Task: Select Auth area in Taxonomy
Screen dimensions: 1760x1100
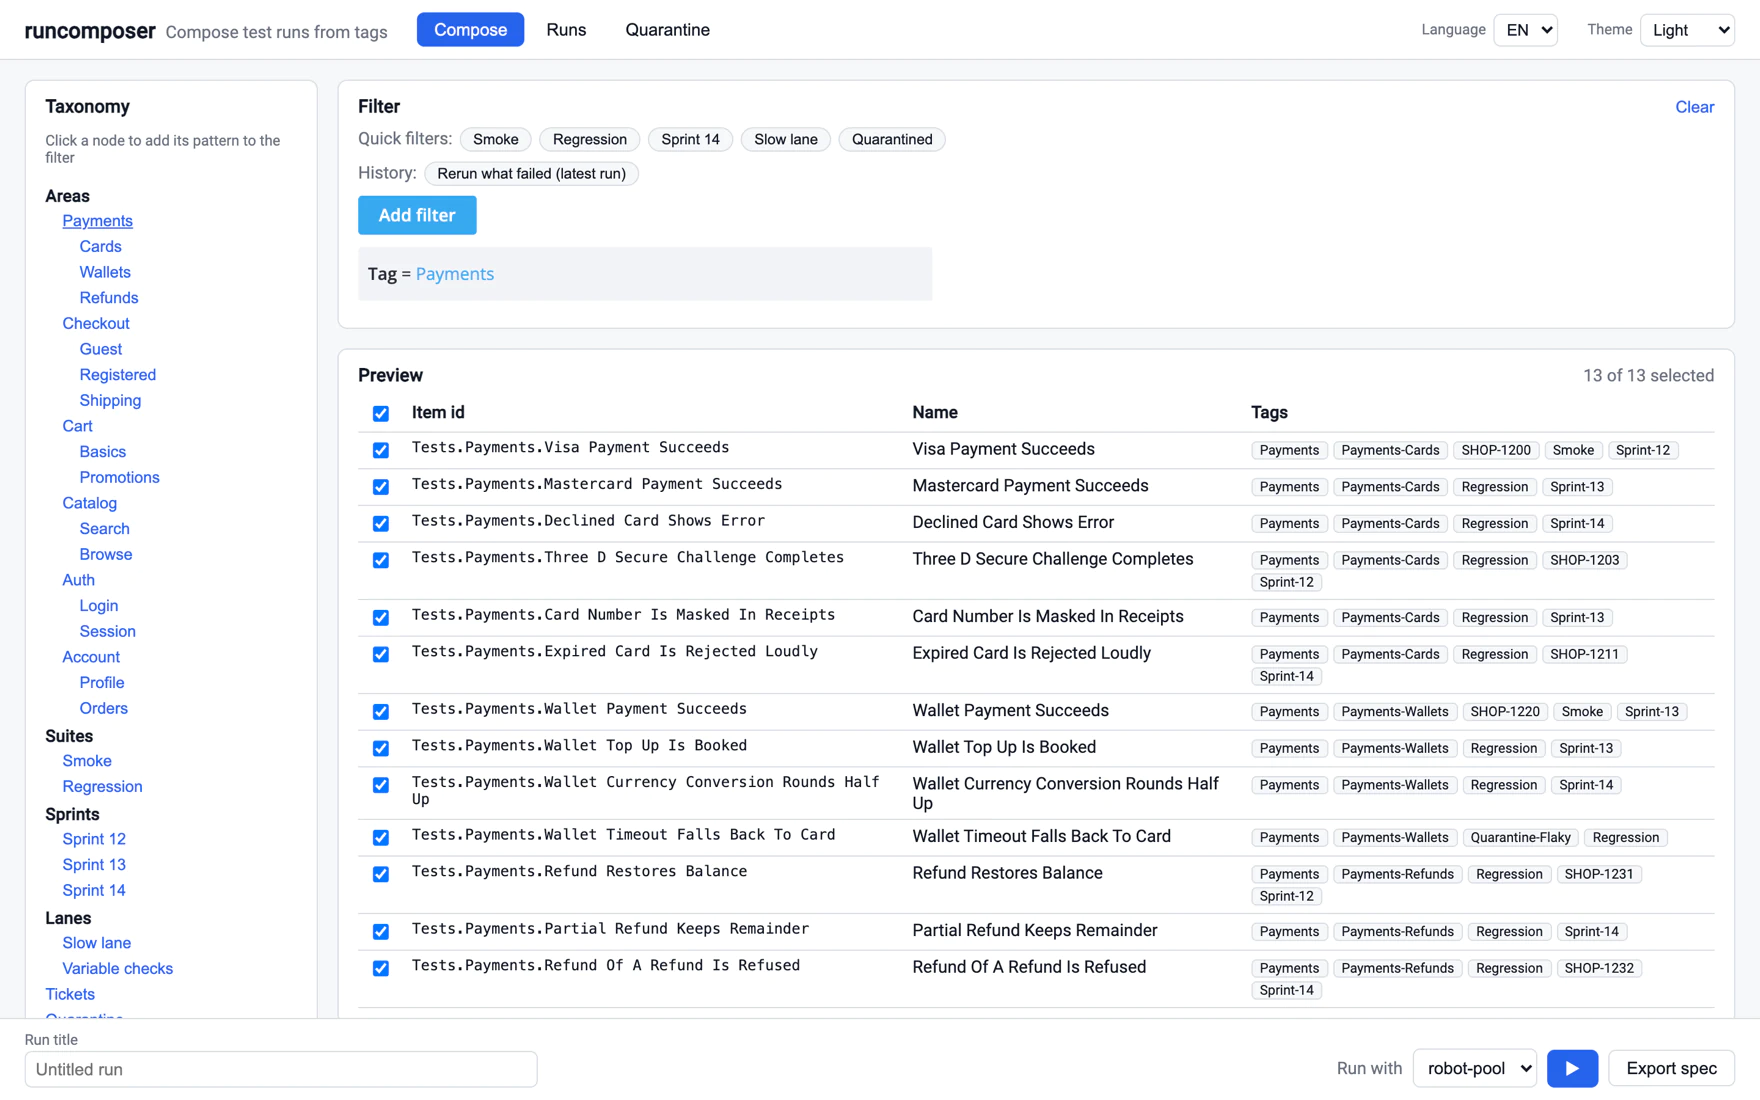Action: click(78, 580)
